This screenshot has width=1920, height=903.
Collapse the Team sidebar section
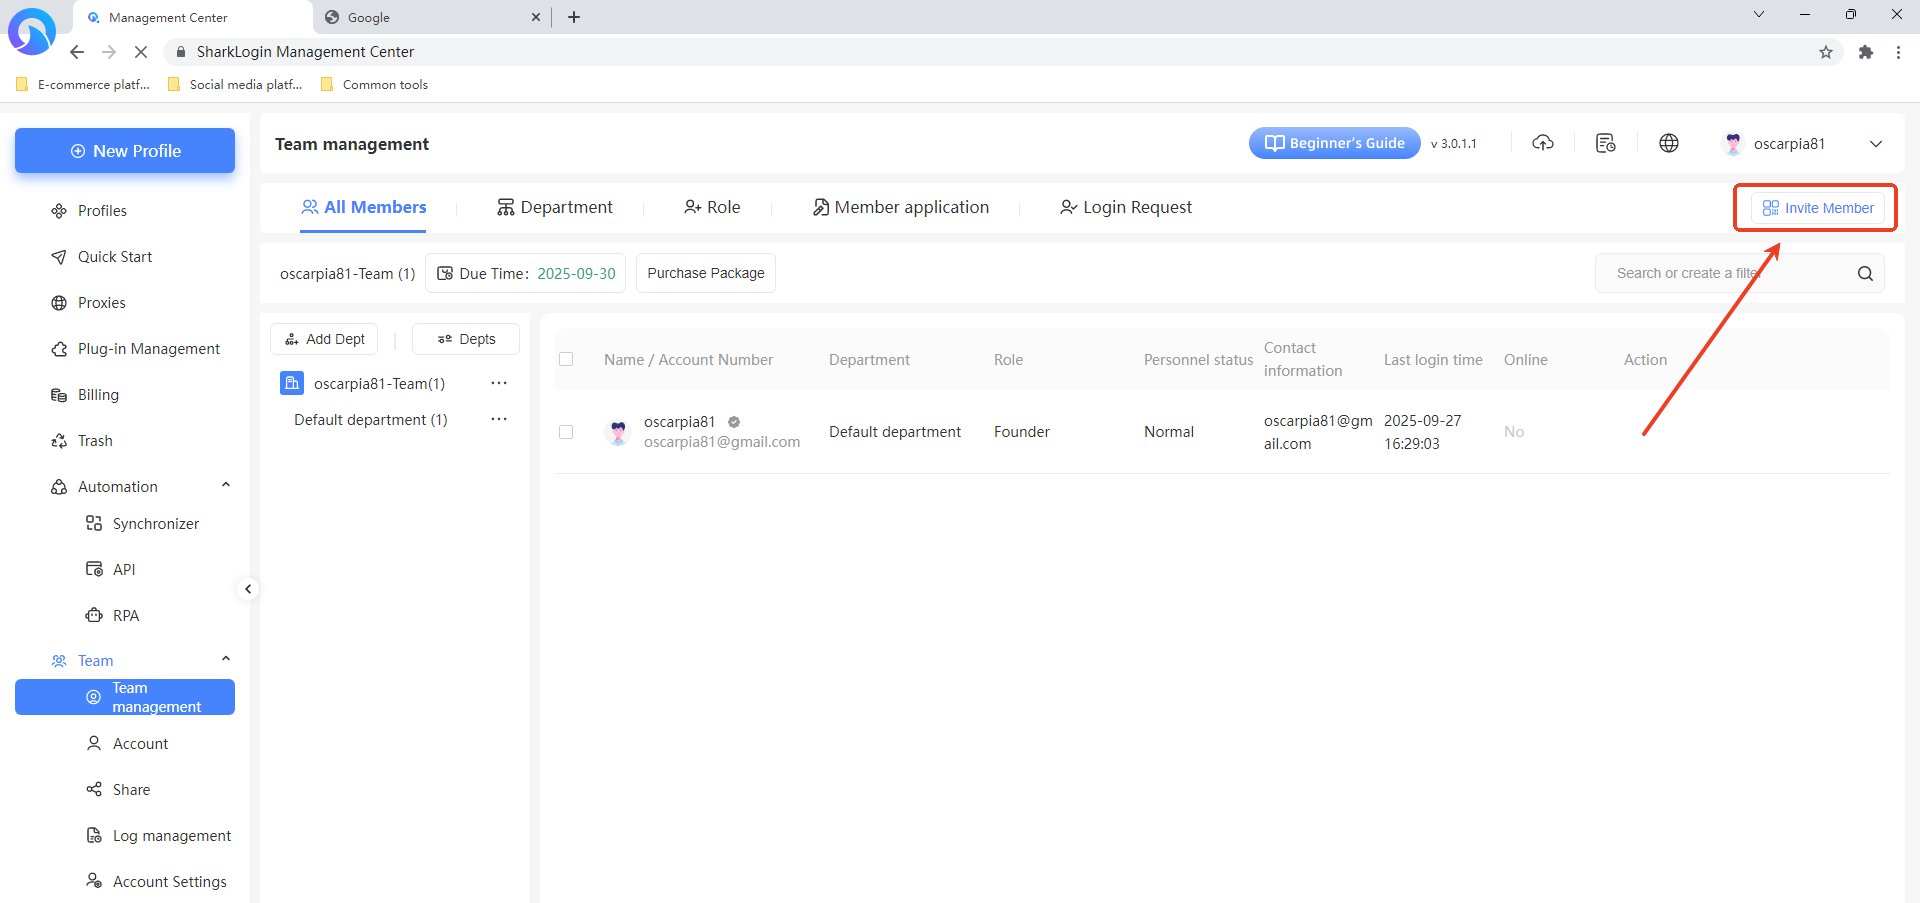coord(226,660)
